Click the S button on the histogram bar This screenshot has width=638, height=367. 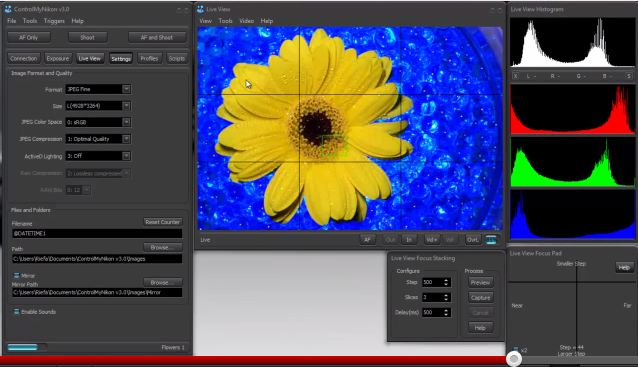click(x=629, y=76)
